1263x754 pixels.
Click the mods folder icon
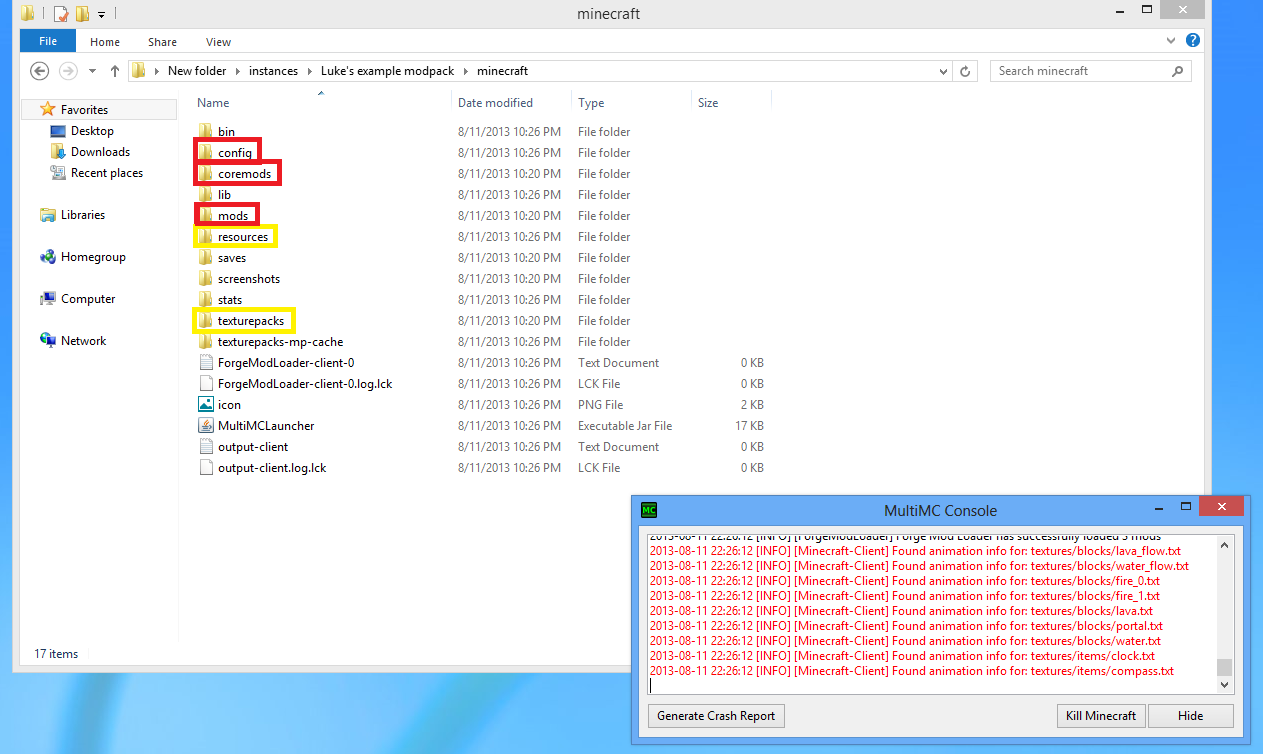click(205, 216)
